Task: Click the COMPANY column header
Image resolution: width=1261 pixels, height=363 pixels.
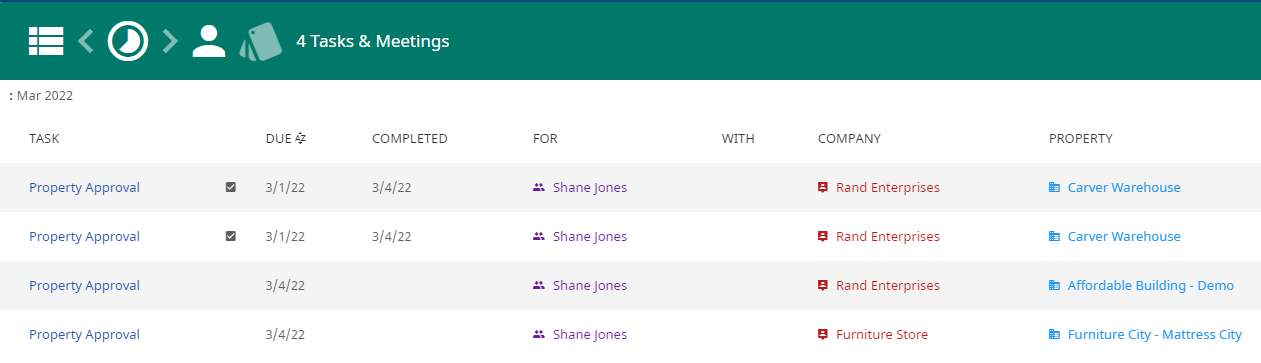Action: click(849, 139)
